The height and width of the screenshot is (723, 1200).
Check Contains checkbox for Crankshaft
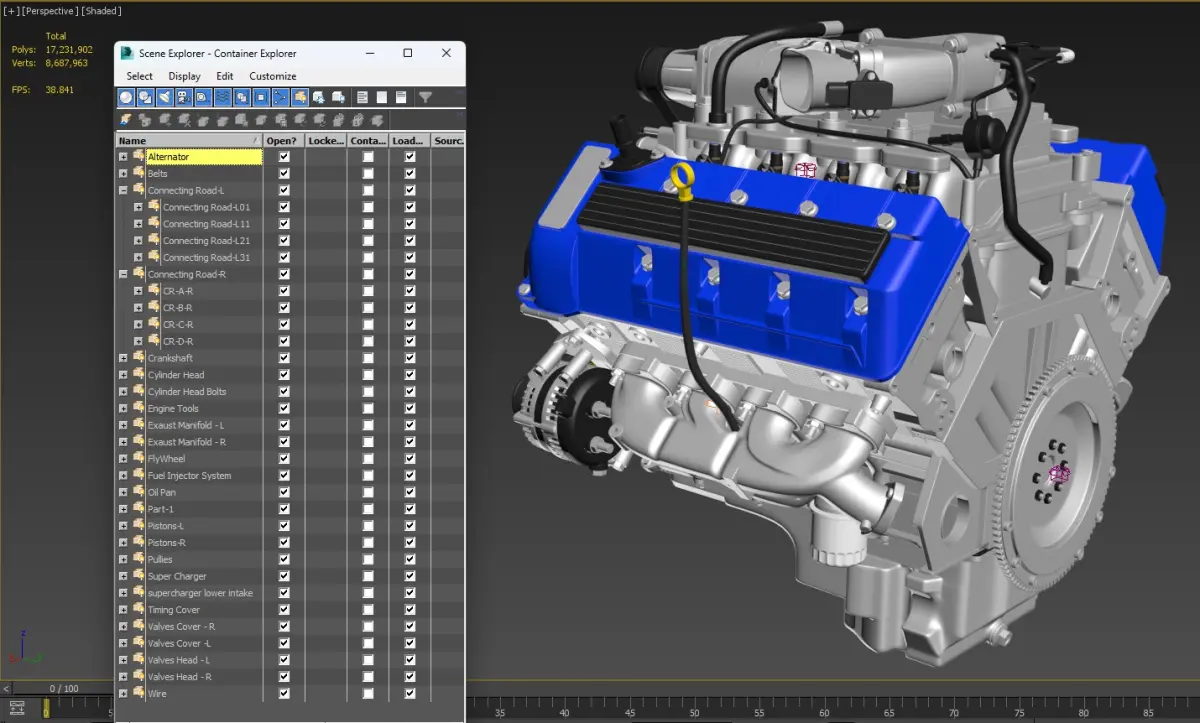[x=368, y=358]
